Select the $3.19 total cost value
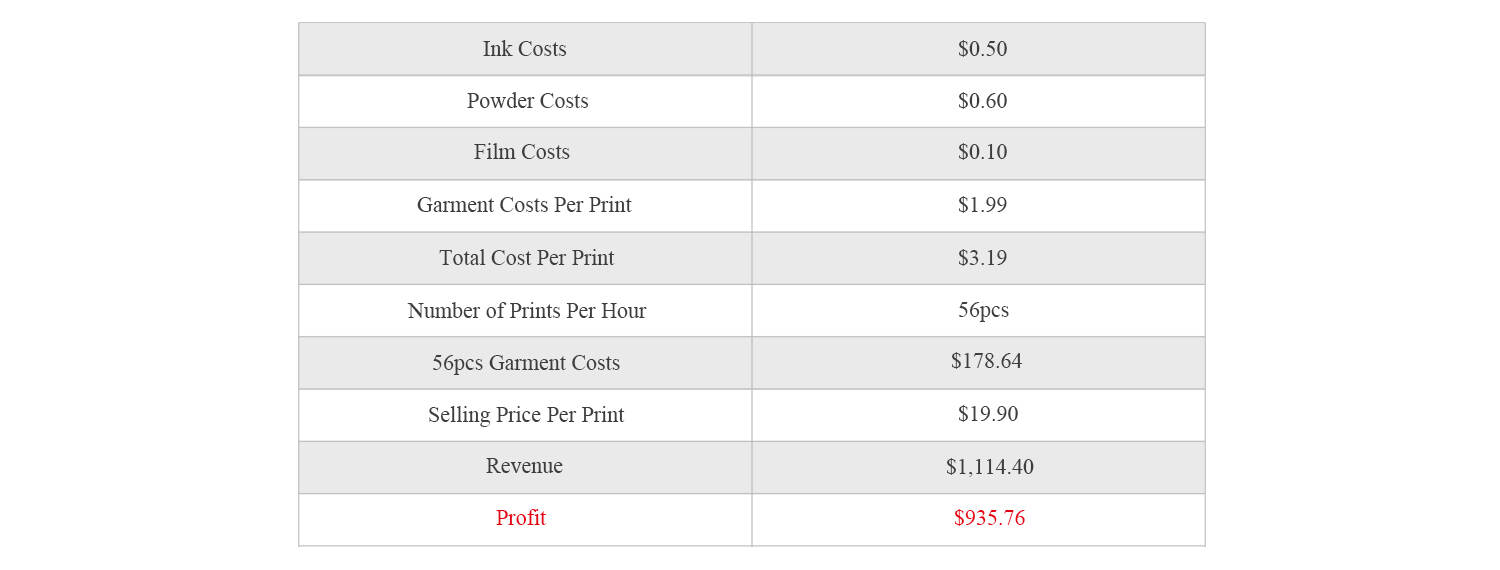The image size is (1500, 570). click(982, 258)
